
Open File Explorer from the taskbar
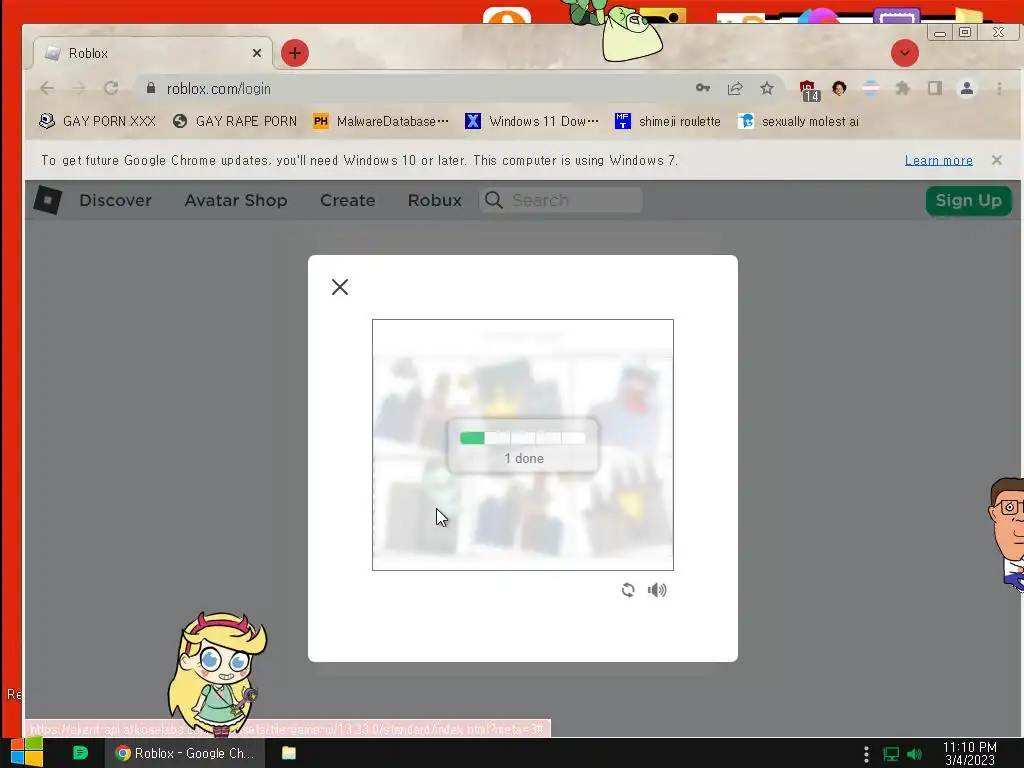tap(289, 753)
